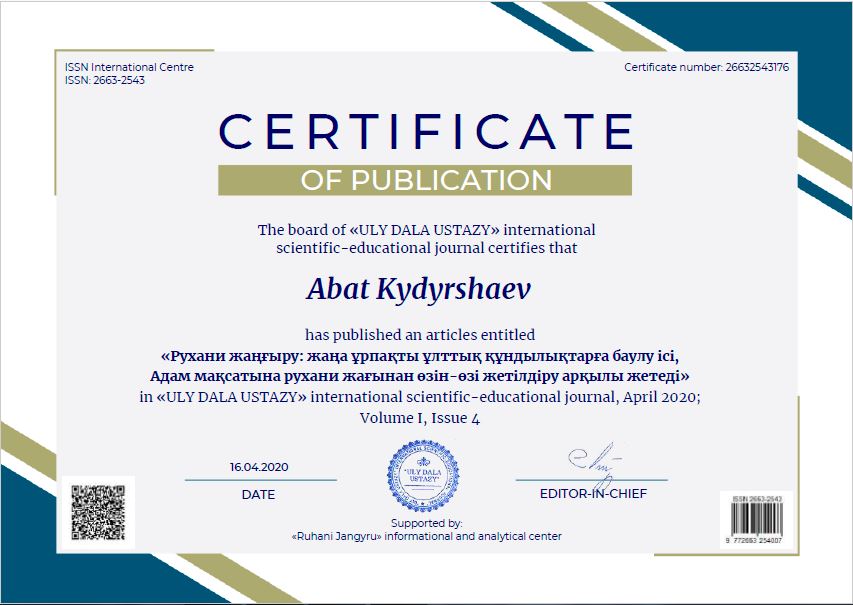Click the 'Volume I, Issue 4' text

point(420,418)
